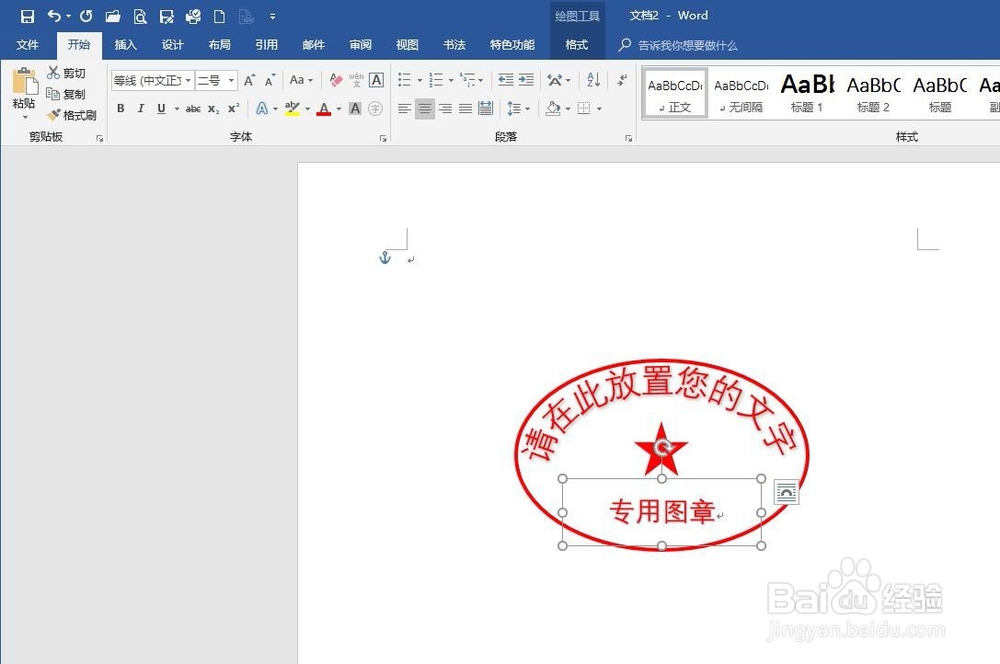This screenshot has height=664, width=1000.
Task: Click the sort icon in Paragraph group
Action: click(593, 79)
